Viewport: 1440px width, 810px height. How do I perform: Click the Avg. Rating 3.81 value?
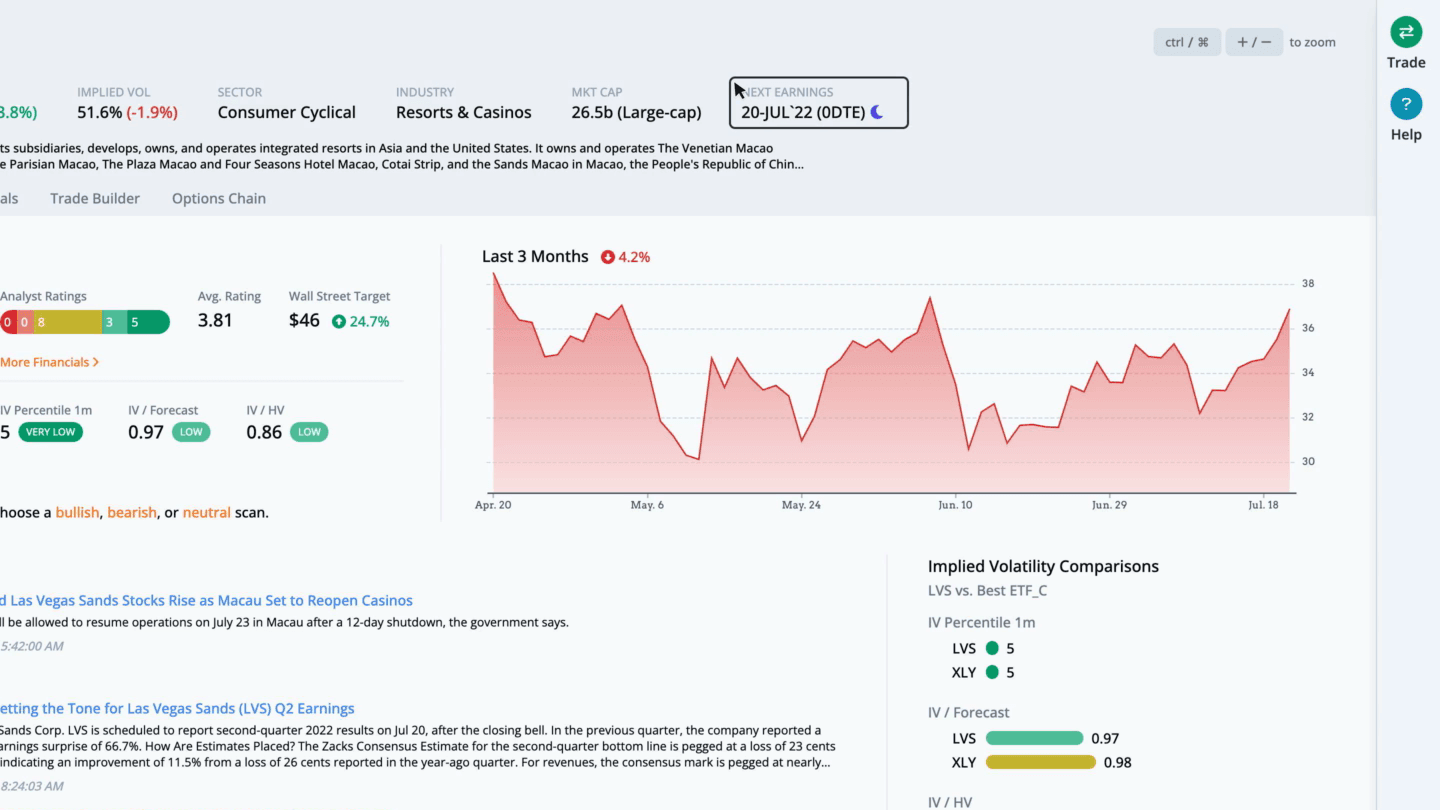[215, 321]
